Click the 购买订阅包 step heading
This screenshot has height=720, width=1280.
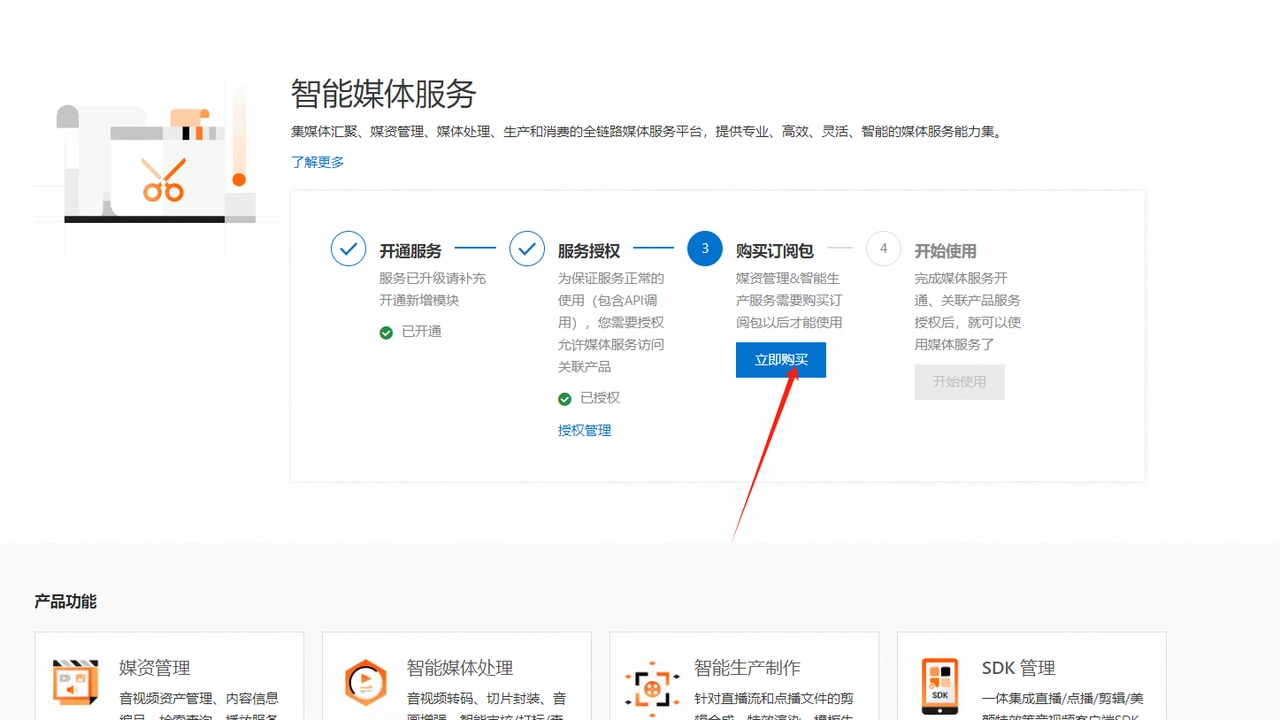point(775,251)
